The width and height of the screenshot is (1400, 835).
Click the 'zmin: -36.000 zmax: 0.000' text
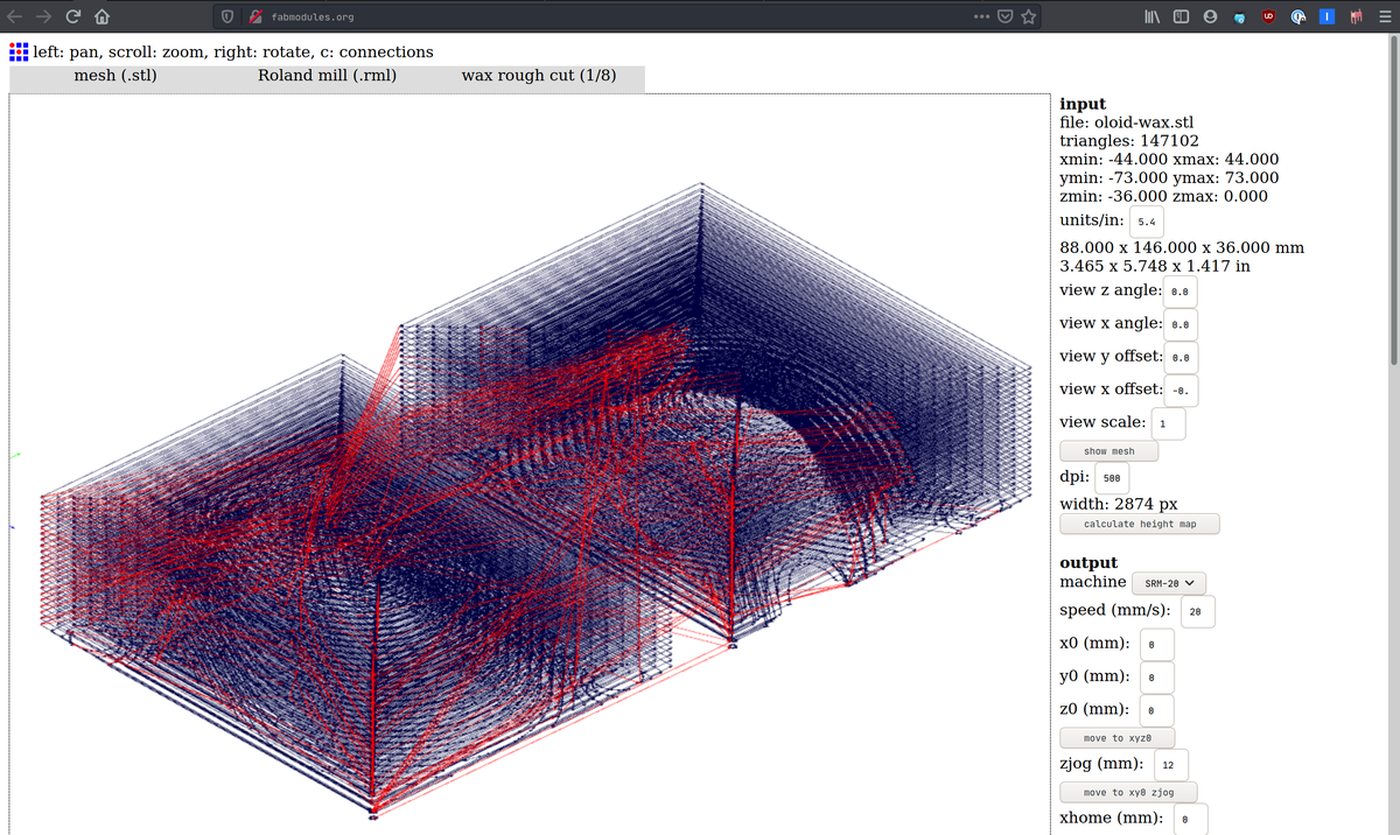[1164, 196]
